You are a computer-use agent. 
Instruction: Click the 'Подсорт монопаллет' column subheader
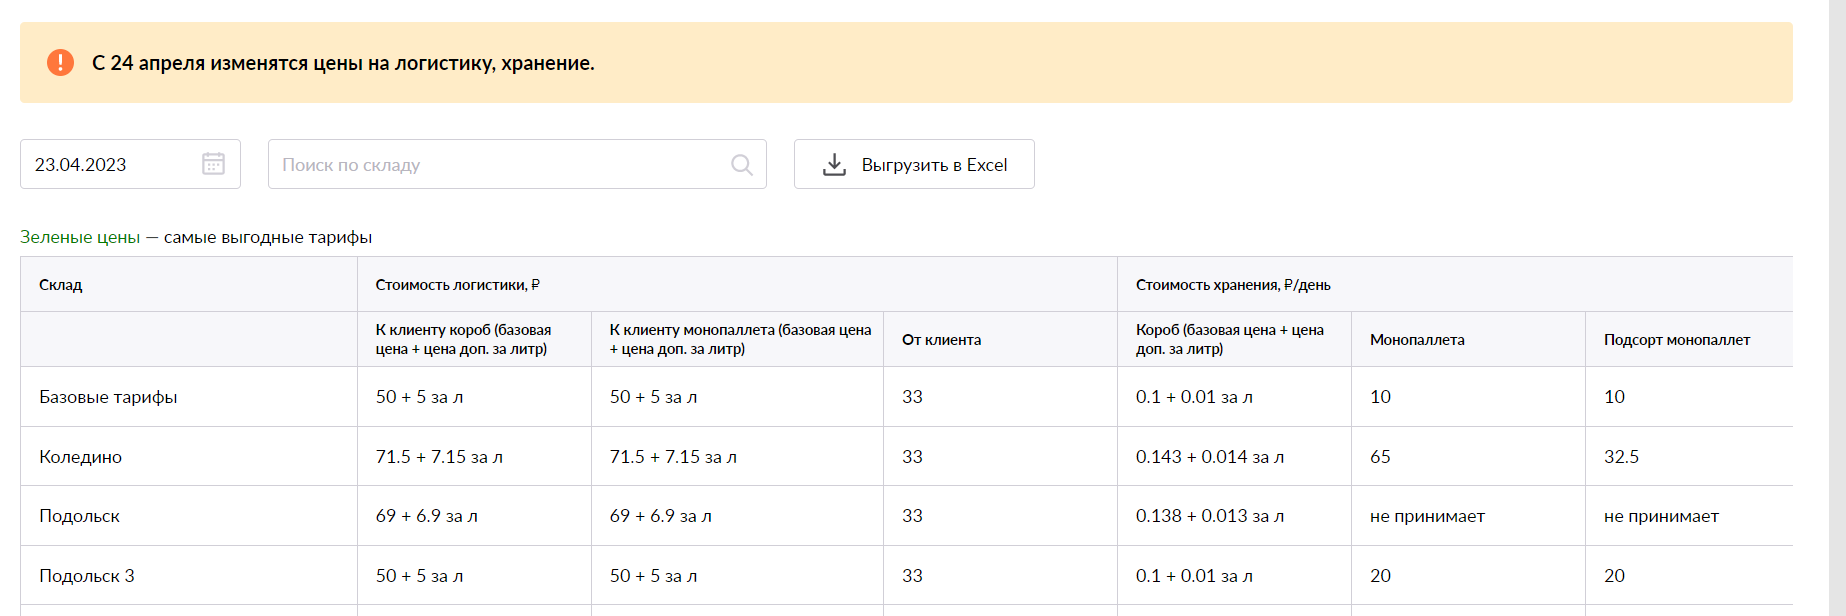(x=1676, y=340)
